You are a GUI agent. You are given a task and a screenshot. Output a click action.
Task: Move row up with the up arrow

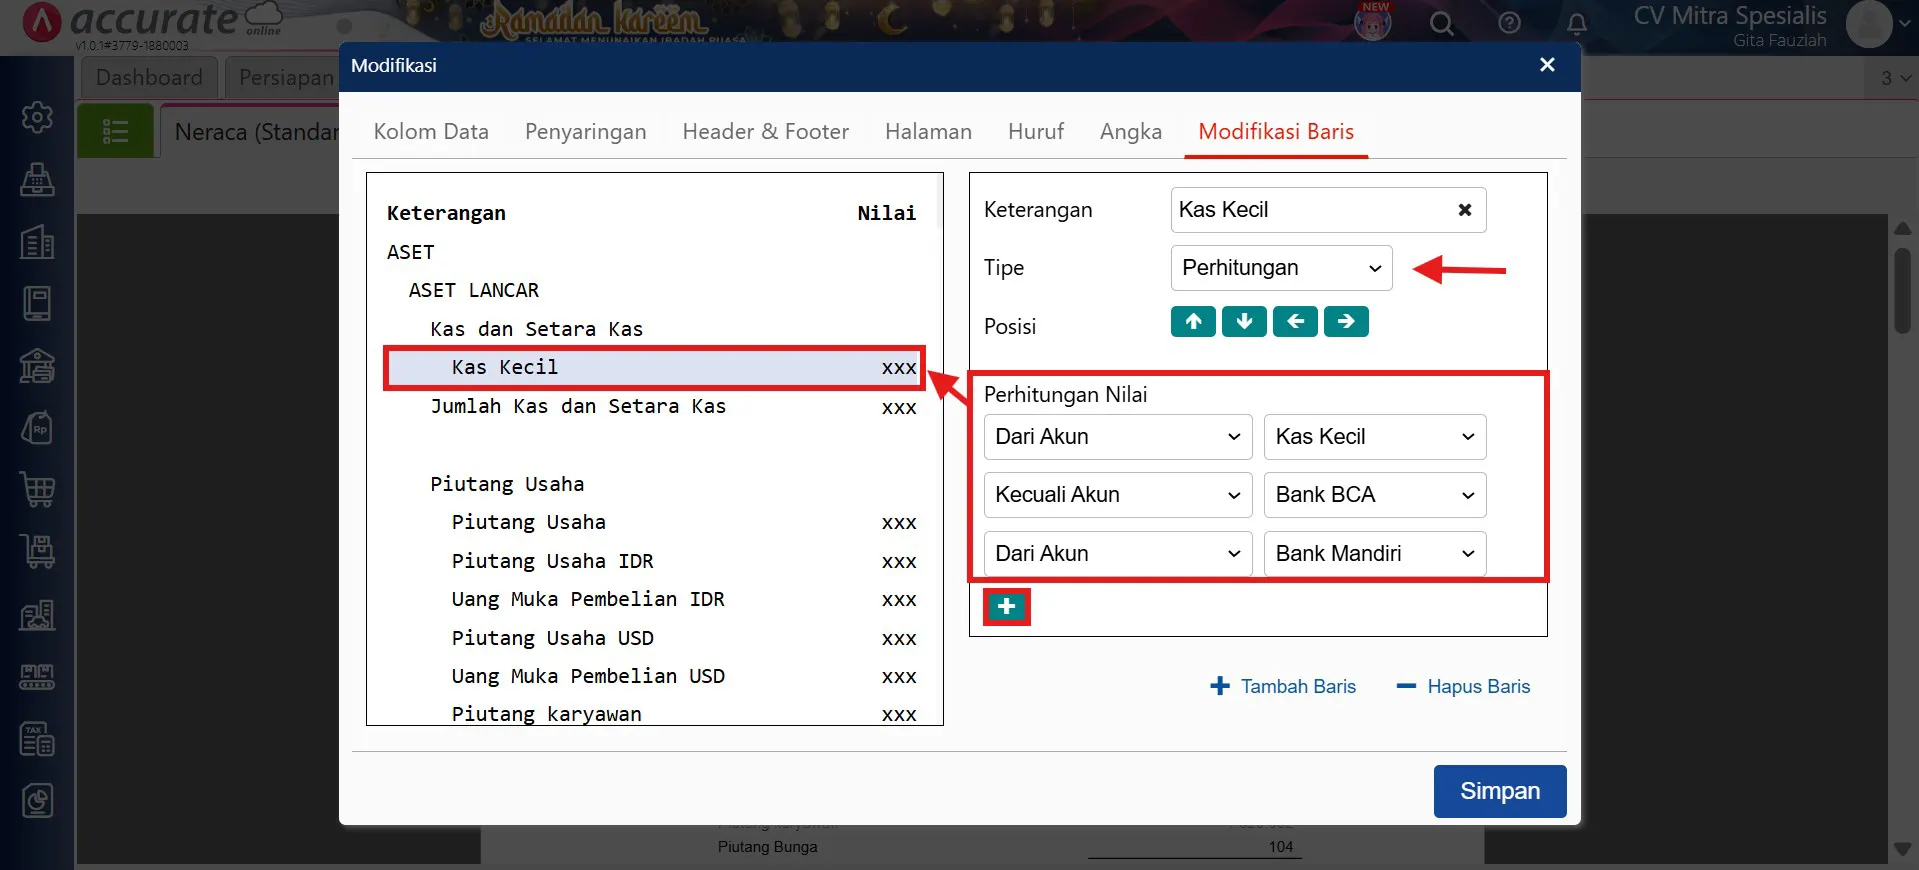tap(1193, 322)
